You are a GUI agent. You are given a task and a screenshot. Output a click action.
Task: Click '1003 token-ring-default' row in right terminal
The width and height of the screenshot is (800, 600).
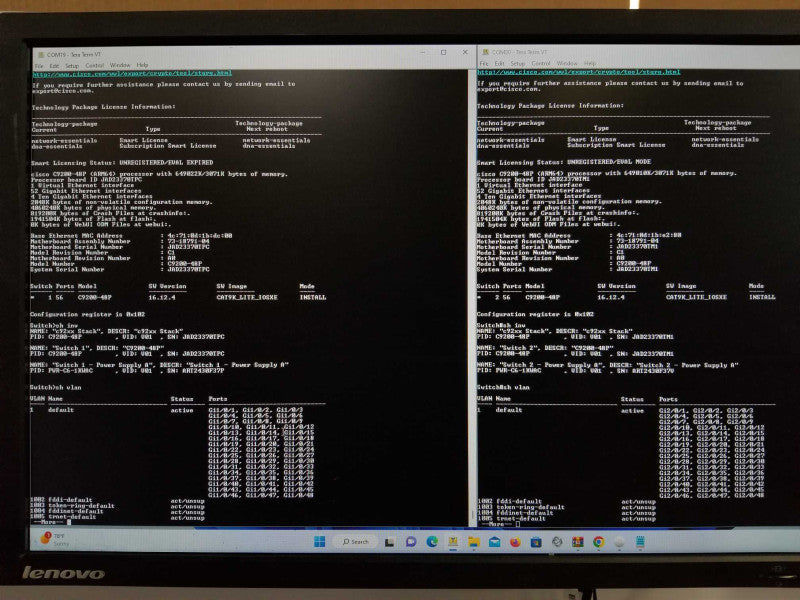[x=567, y=508]
